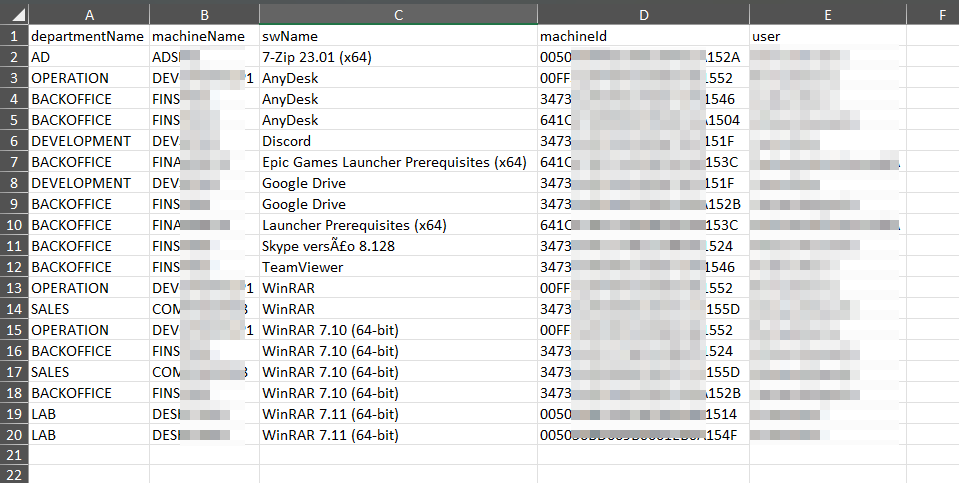Select column D header
The image size is (959, 483).
click(x=643, y=14)
